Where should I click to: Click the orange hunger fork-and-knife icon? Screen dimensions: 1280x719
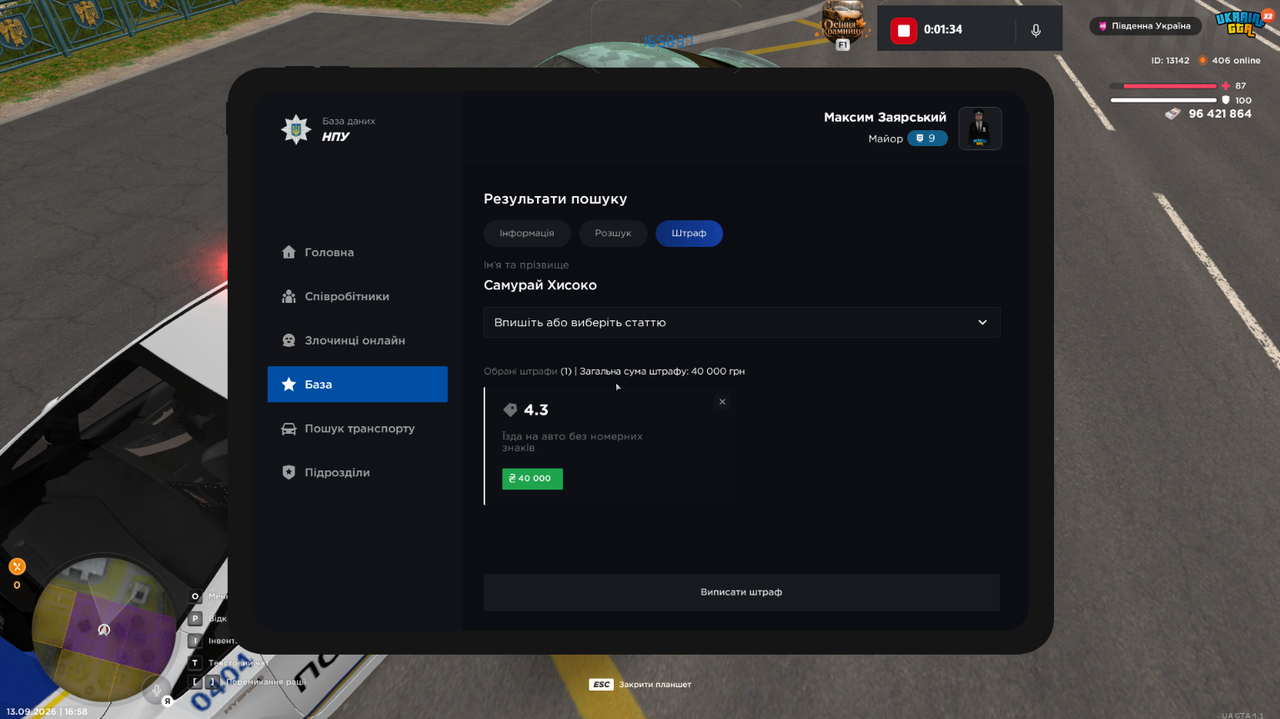(16, 567)
